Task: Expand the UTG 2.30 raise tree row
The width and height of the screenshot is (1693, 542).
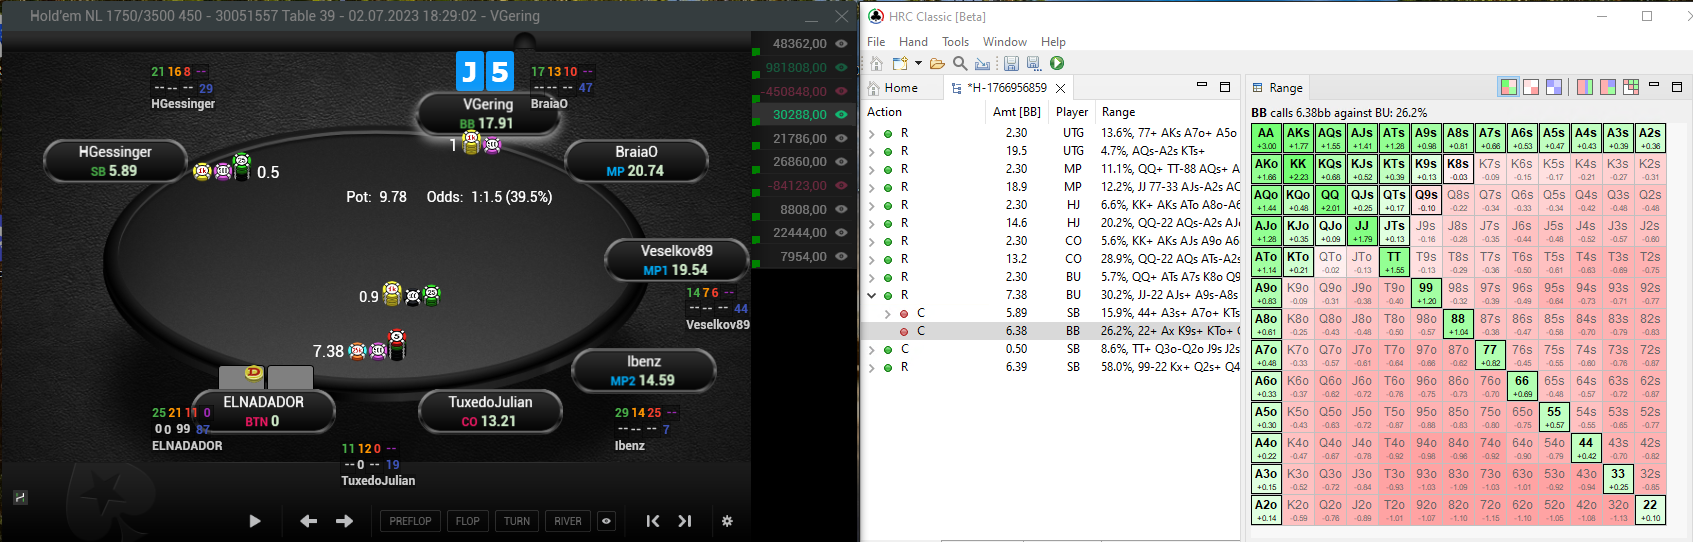Action: click(872, 133)
